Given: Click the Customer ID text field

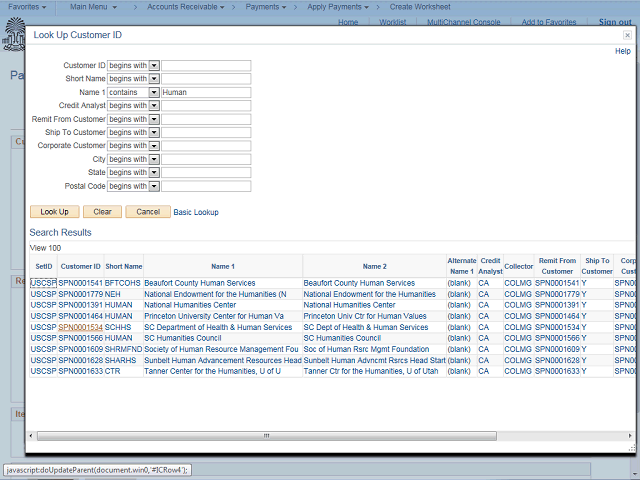Looking at the screenshot, I should 206,66.
